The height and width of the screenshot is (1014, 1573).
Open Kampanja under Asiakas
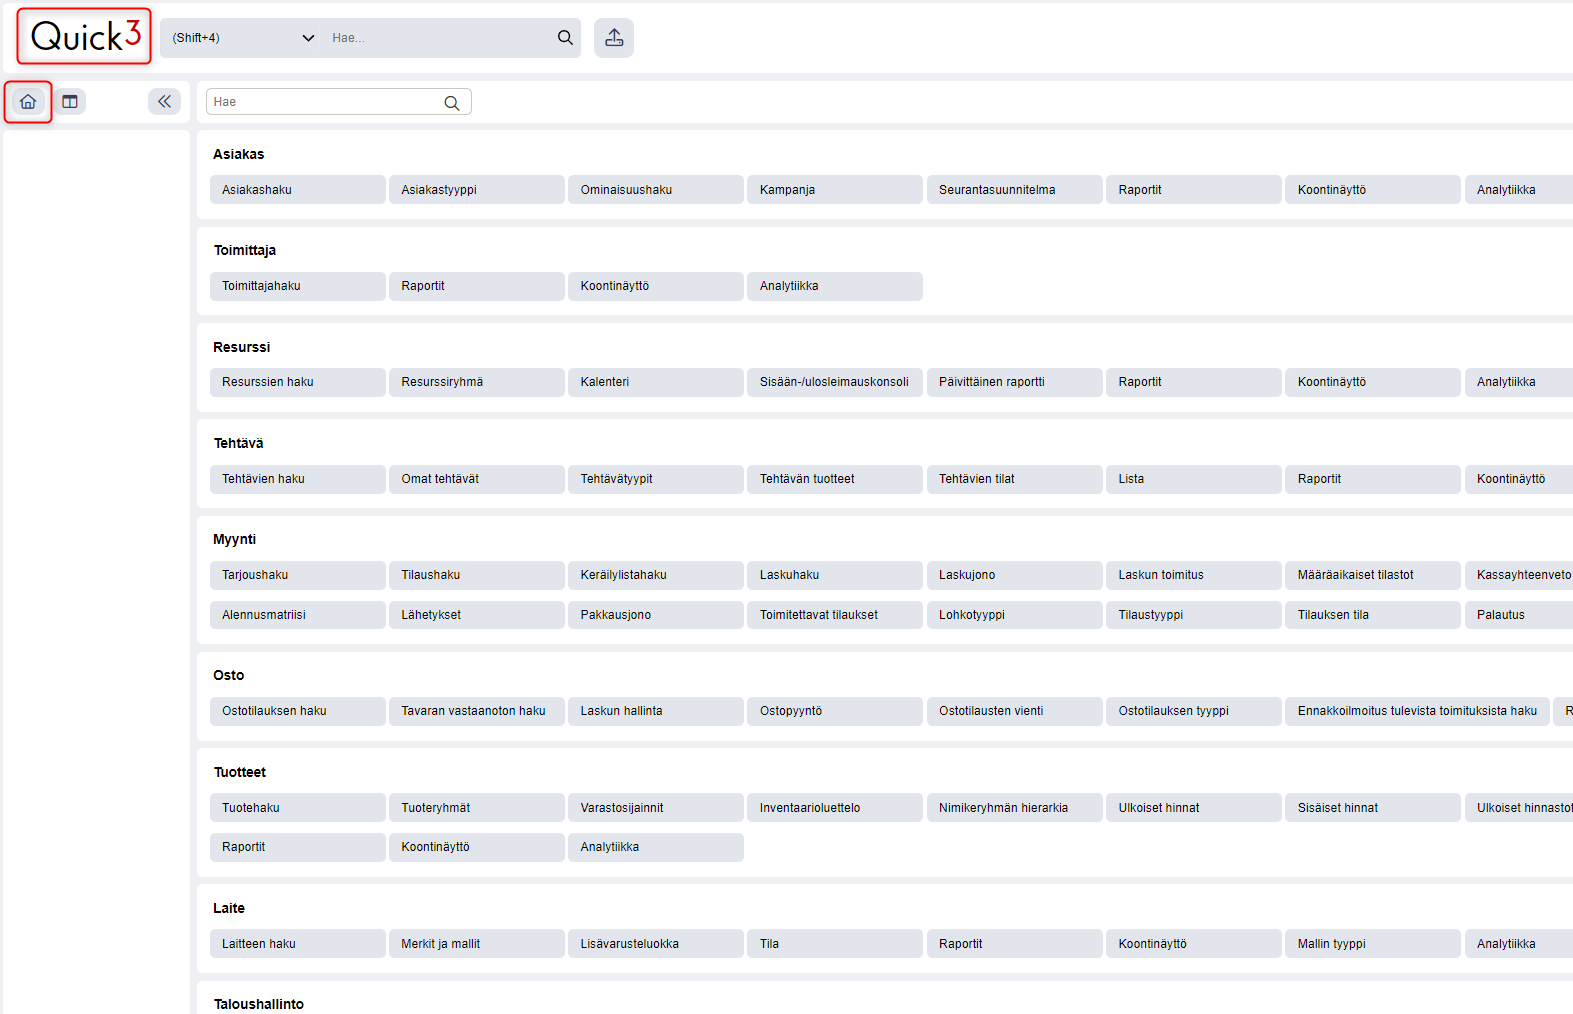click(x=835, y=190)
